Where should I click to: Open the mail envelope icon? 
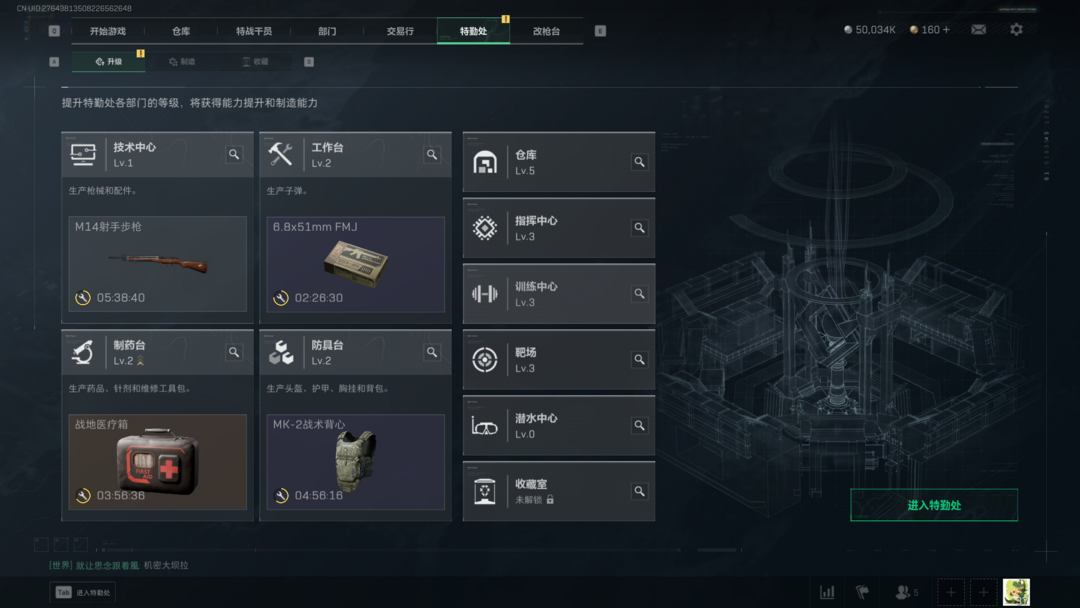[978, 30]
